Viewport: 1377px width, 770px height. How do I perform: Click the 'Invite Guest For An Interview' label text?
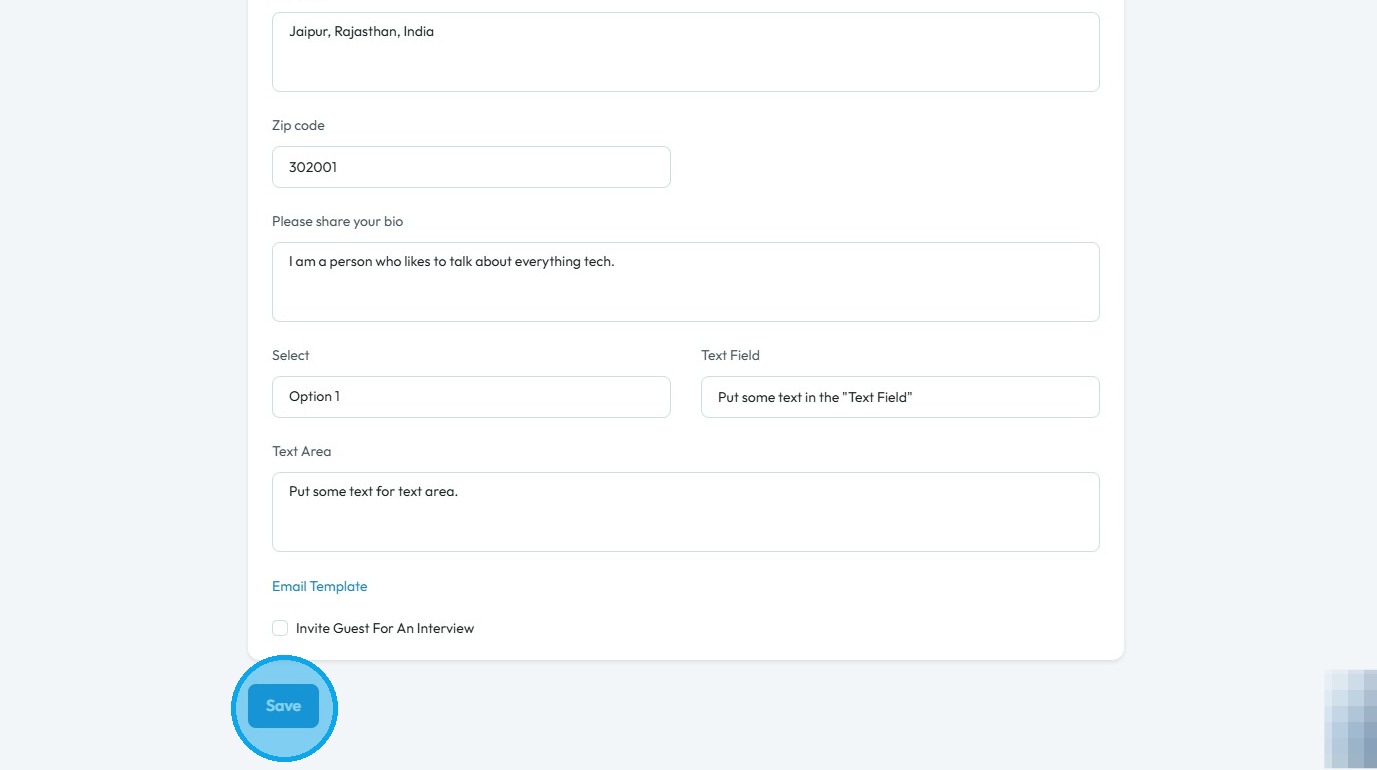coord(385,628)
